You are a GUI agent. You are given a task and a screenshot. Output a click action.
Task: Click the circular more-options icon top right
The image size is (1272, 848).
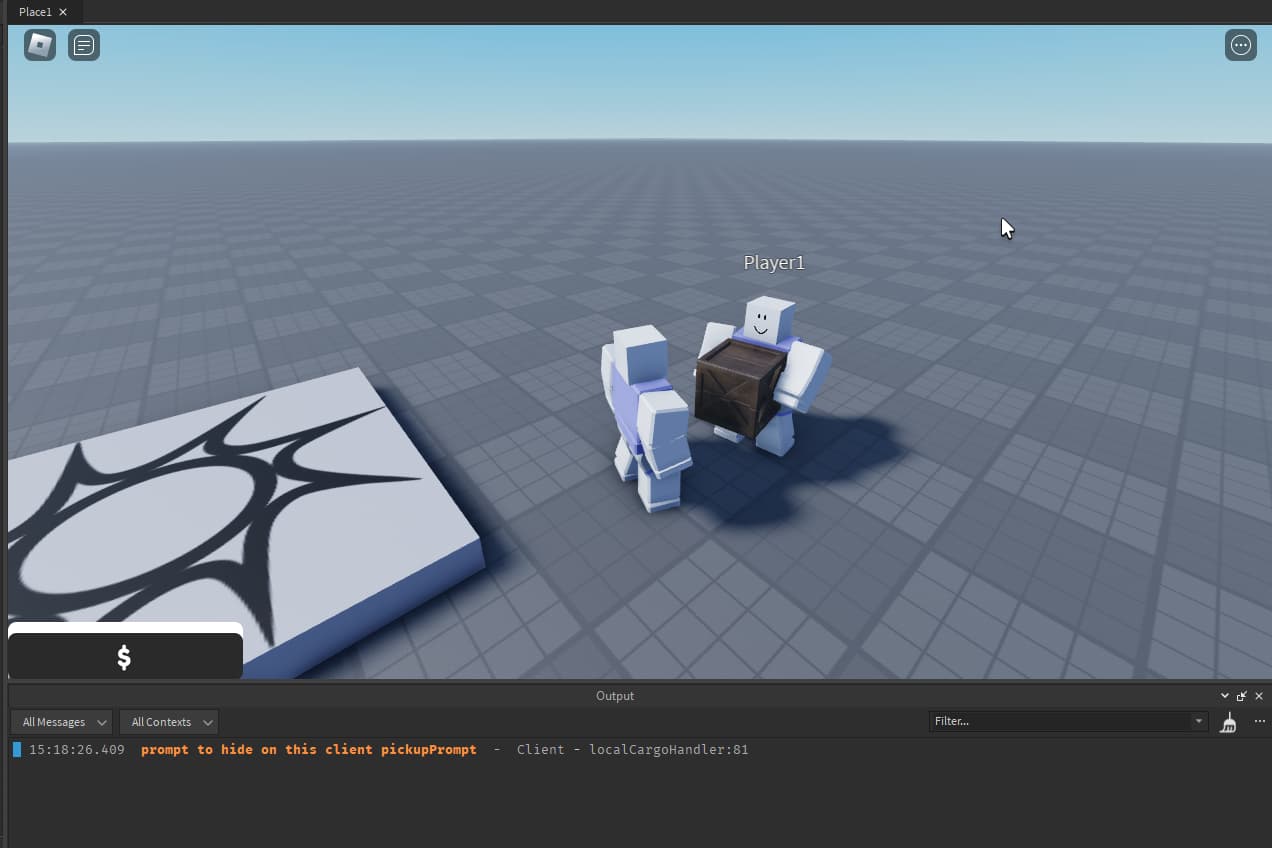tap(1240, 45)
